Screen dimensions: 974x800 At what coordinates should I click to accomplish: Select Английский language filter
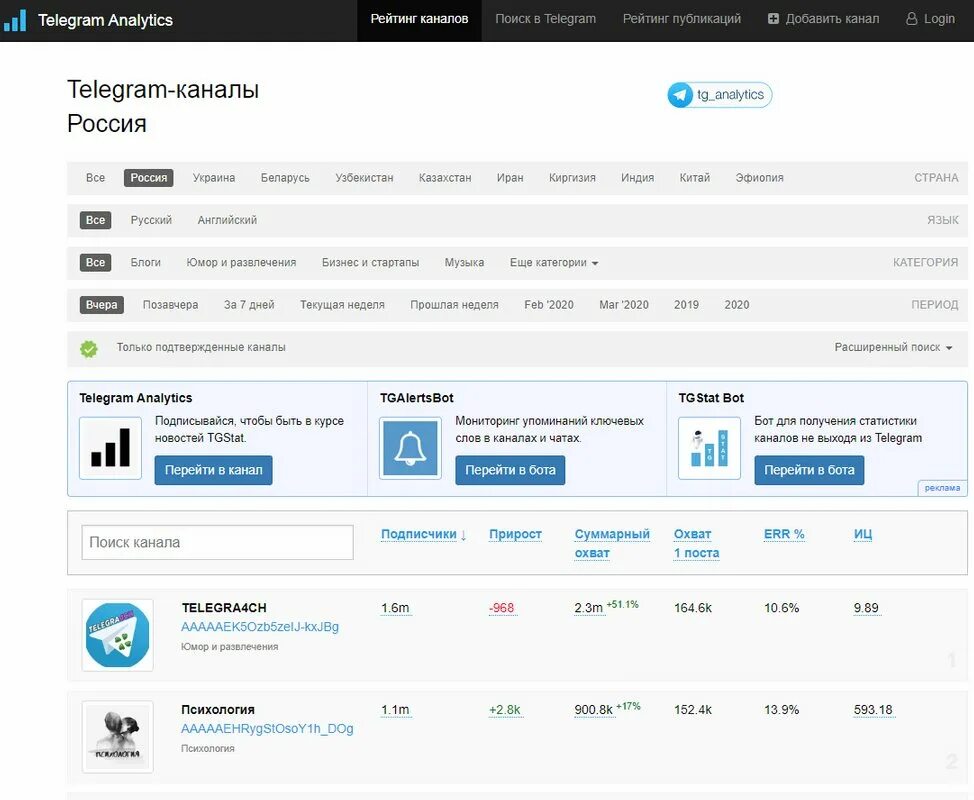(x=227, y=220)
